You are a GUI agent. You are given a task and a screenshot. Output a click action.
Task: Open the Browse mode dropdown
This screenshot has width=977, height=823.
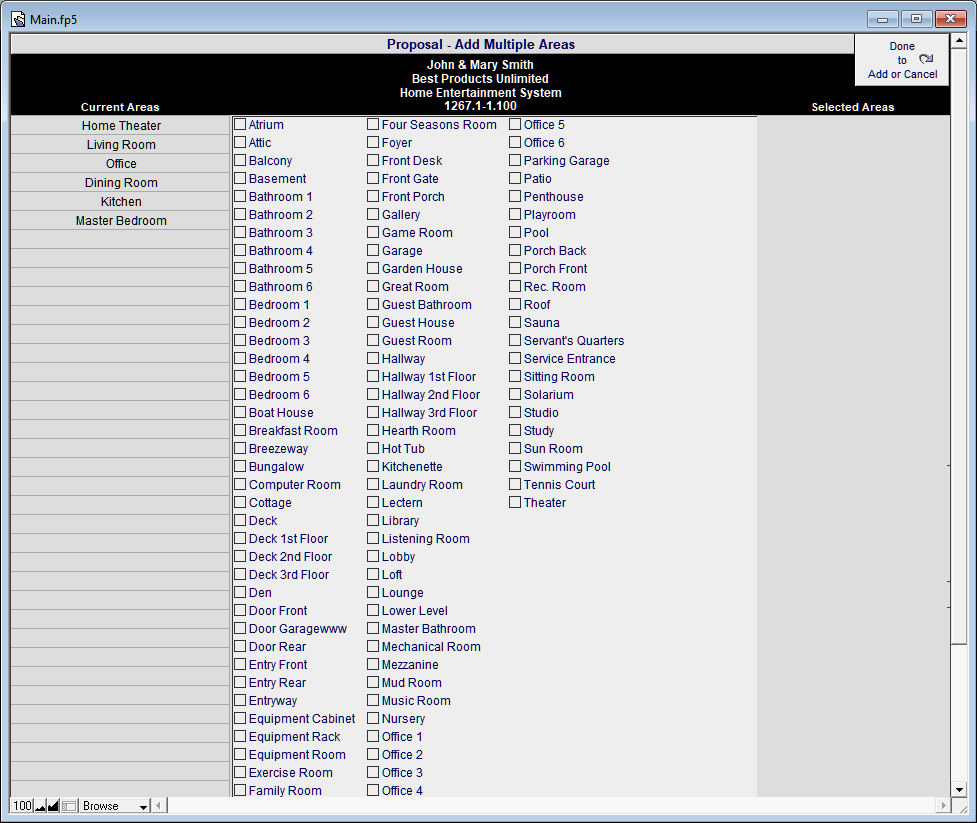tap(115, 806)
